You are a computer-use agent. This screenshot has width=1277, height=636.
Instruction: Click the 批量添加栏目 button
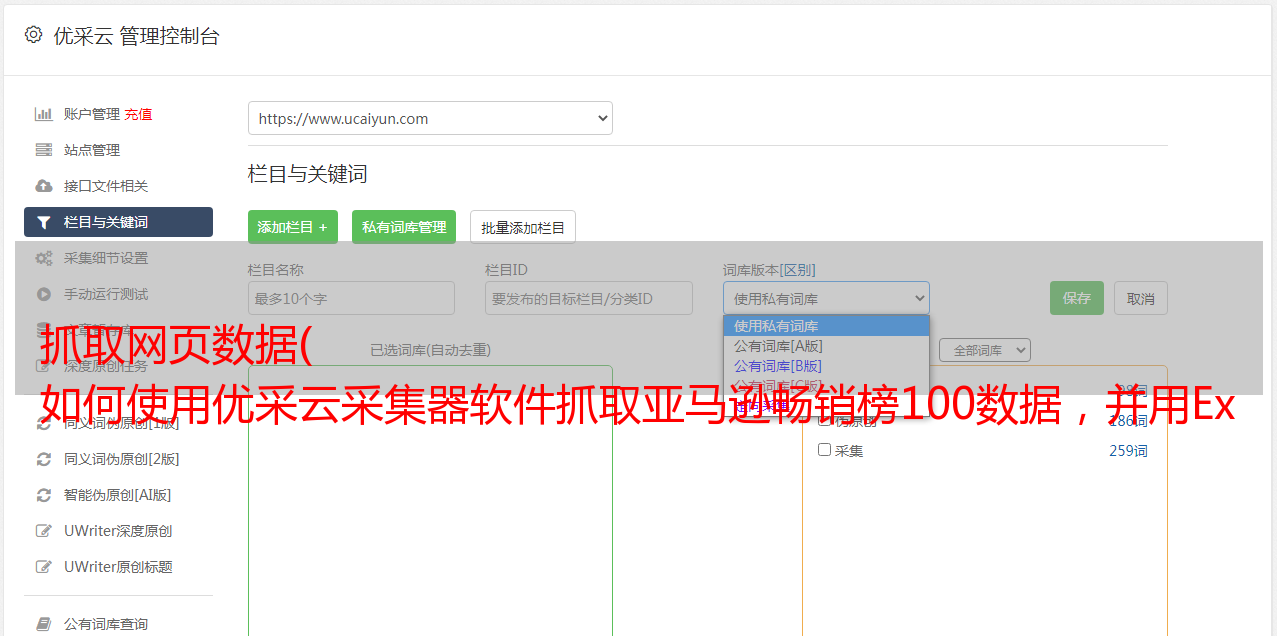coord(523,227)
